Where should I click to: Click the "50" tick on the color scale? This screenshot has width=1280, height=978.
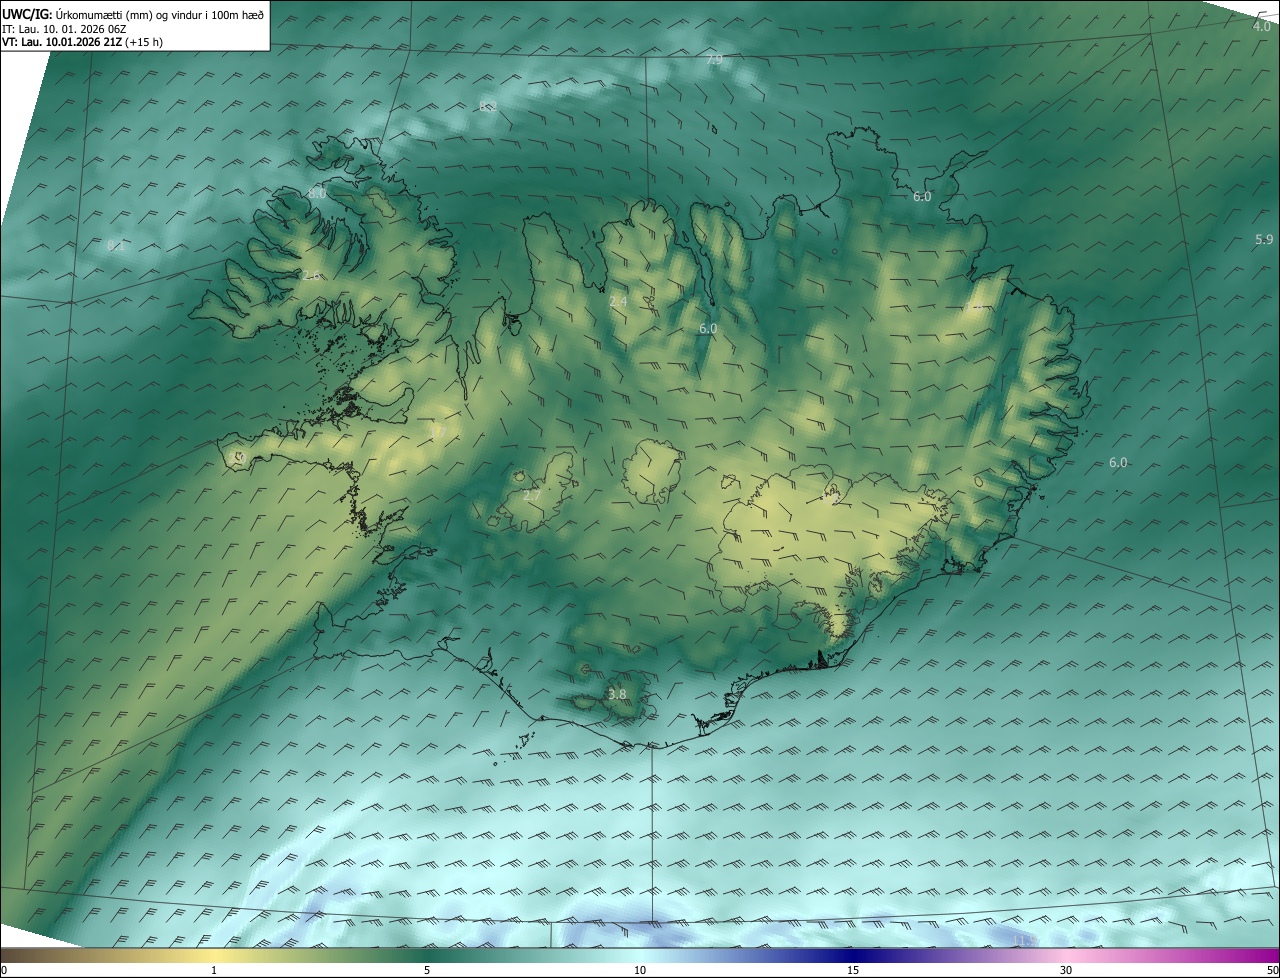point(1272,970)
